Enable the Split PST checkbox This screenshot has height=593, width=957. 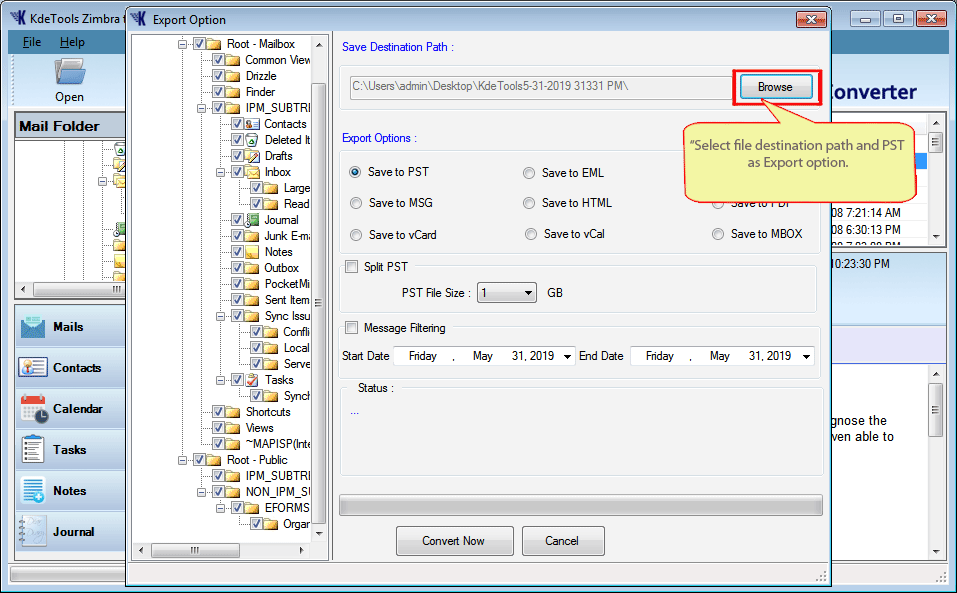(352, 267)
